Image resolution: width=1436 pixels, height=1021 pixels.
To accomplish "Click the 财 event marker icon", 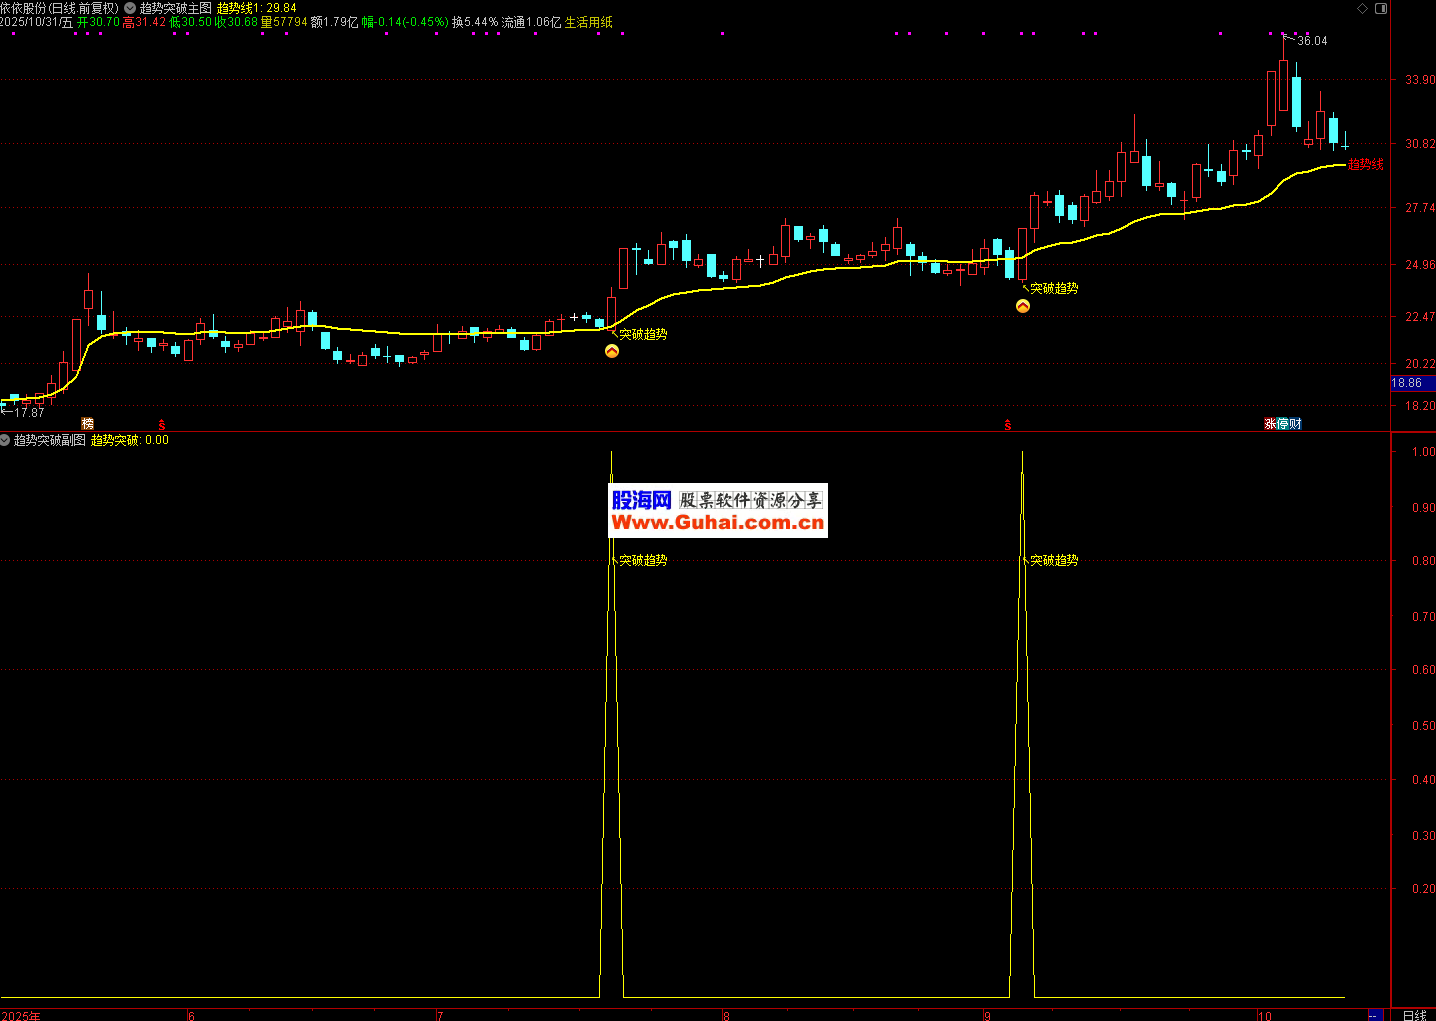I will tap(1295, 424).
